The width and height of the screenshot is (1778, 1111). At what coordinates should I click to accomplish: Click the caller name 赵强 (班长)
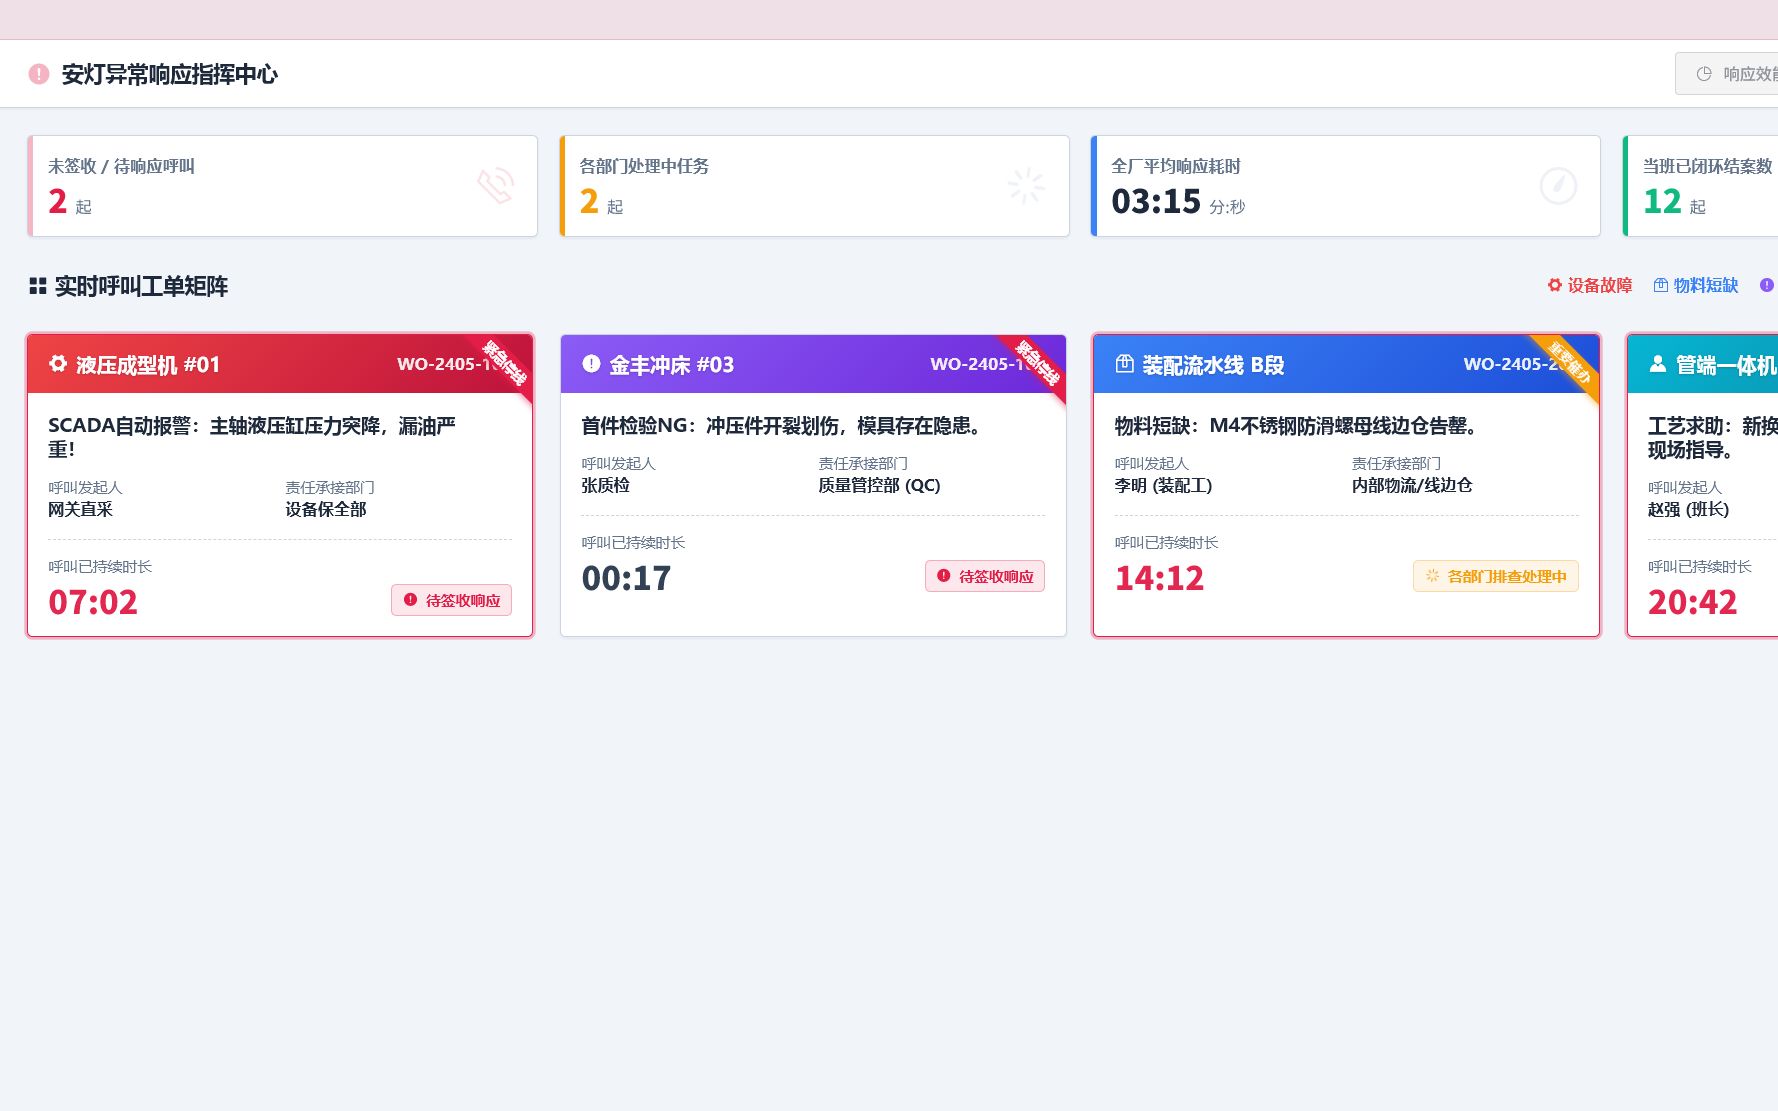click(x=1688, y=509)
